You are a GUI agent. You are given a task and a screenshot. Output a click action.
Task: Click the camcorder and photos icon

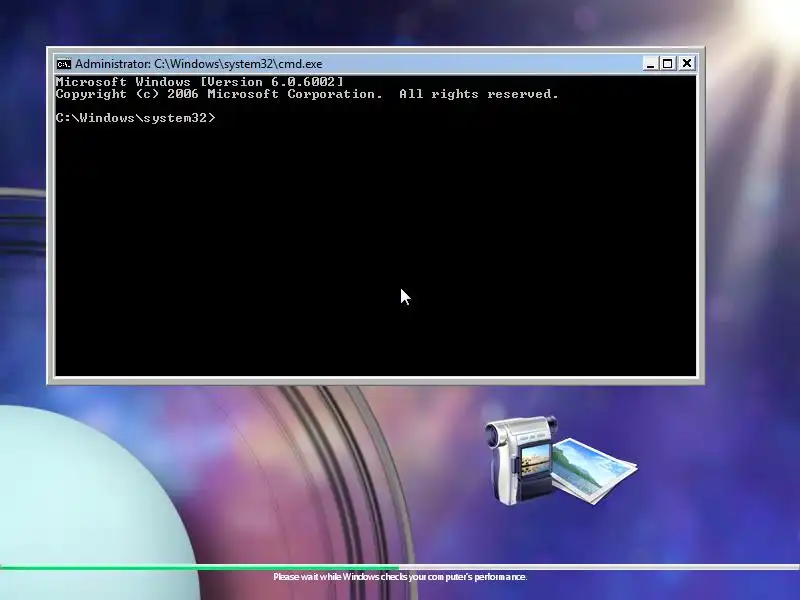561,461
